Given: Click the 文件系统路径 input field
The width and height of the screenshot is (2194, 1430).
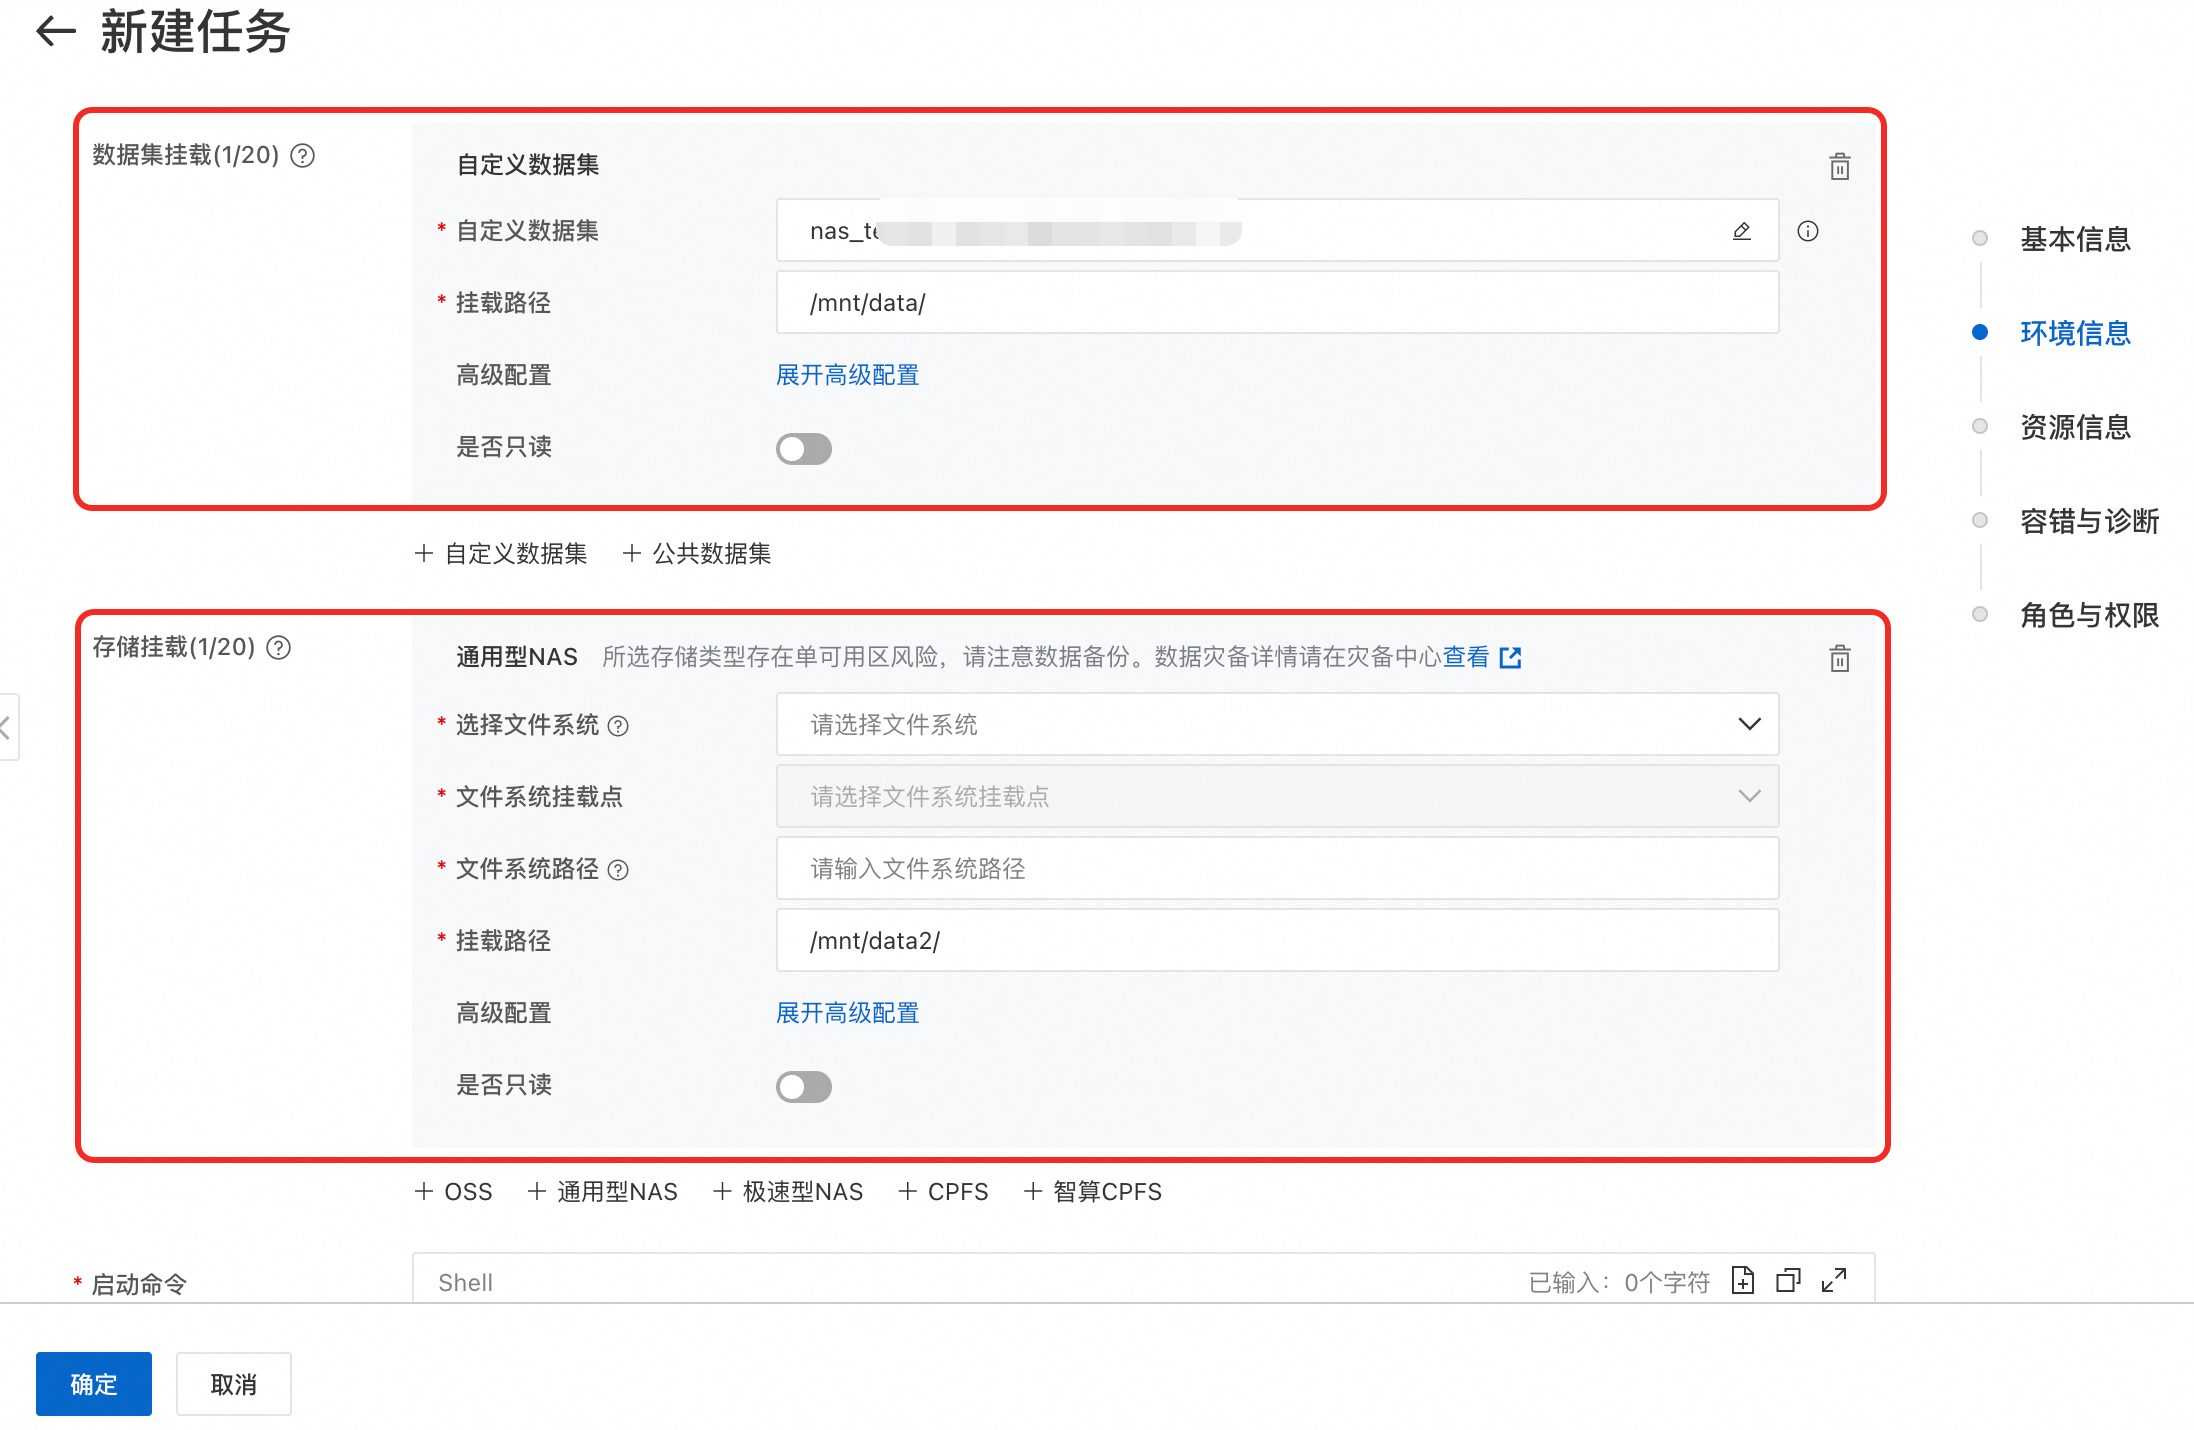Looking at the screenshot, I should [x=1276, y=868].
